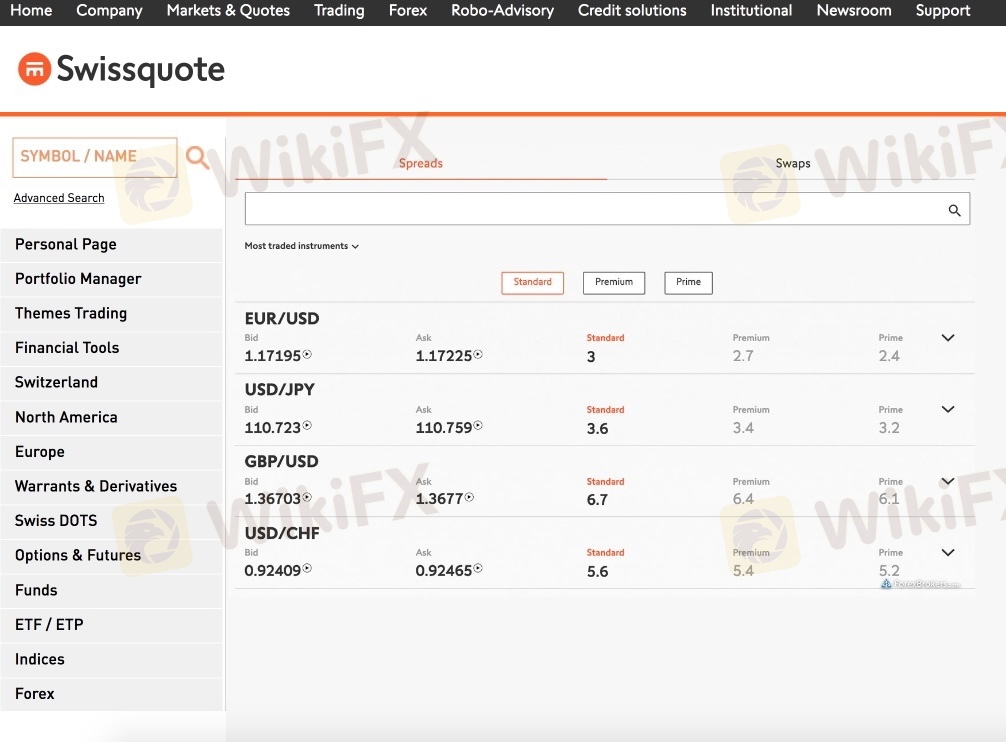This screenshot has height=742, width=1006.
Task: Click the small icon beside USD/JPY bid price
Action: point(308,426)
